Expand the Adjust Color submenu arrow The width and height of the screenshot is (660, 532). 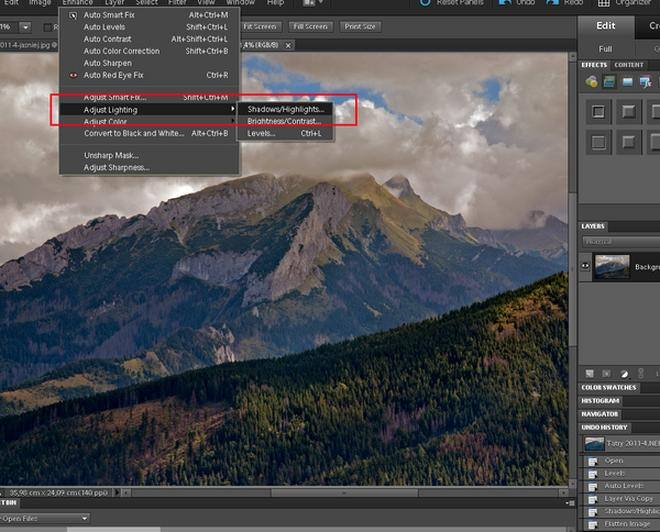click(232, 121)
